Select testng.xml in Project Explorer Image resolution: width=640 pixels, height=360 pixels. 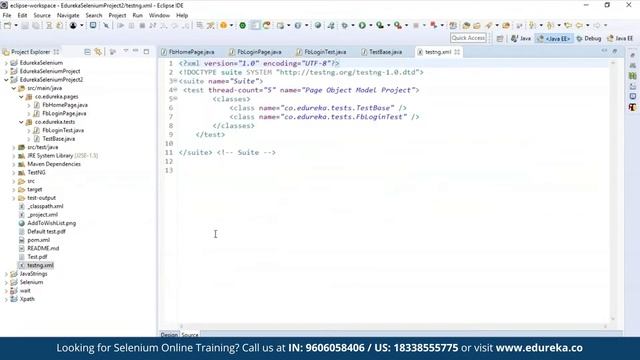[x=40, y=265]
